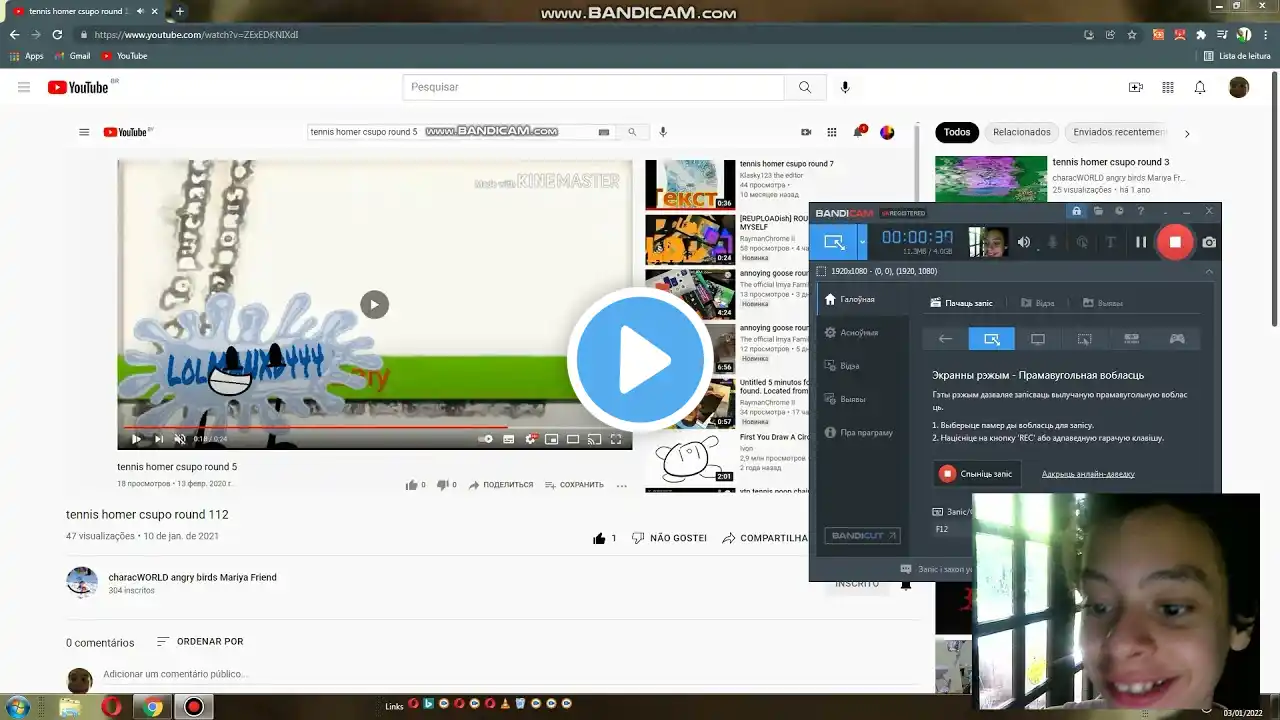Screen dimensions: 1280x720
Task: Select Bandicam game recording mode gamepad icon
Action: [x=1177, y=339]
